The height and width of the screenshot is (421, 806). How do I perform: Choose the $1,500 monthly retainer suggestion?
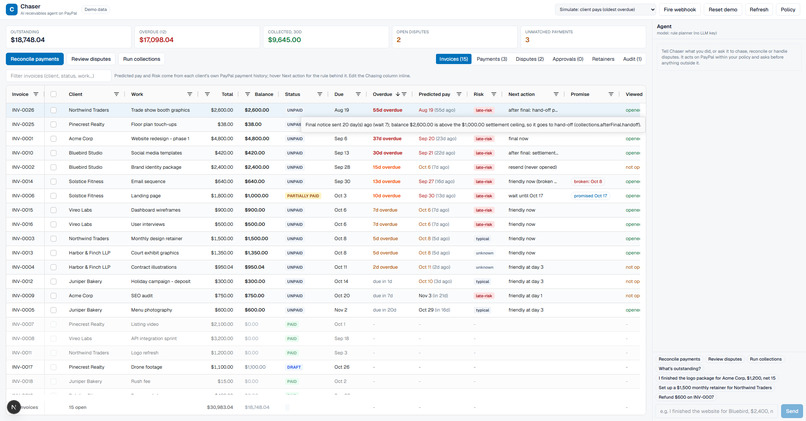coord(715,388)
